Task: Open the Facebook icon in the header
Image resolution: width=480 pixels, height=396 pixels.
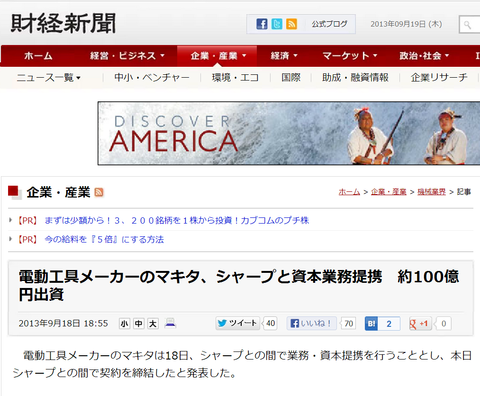Action: (x=262, y=24)
